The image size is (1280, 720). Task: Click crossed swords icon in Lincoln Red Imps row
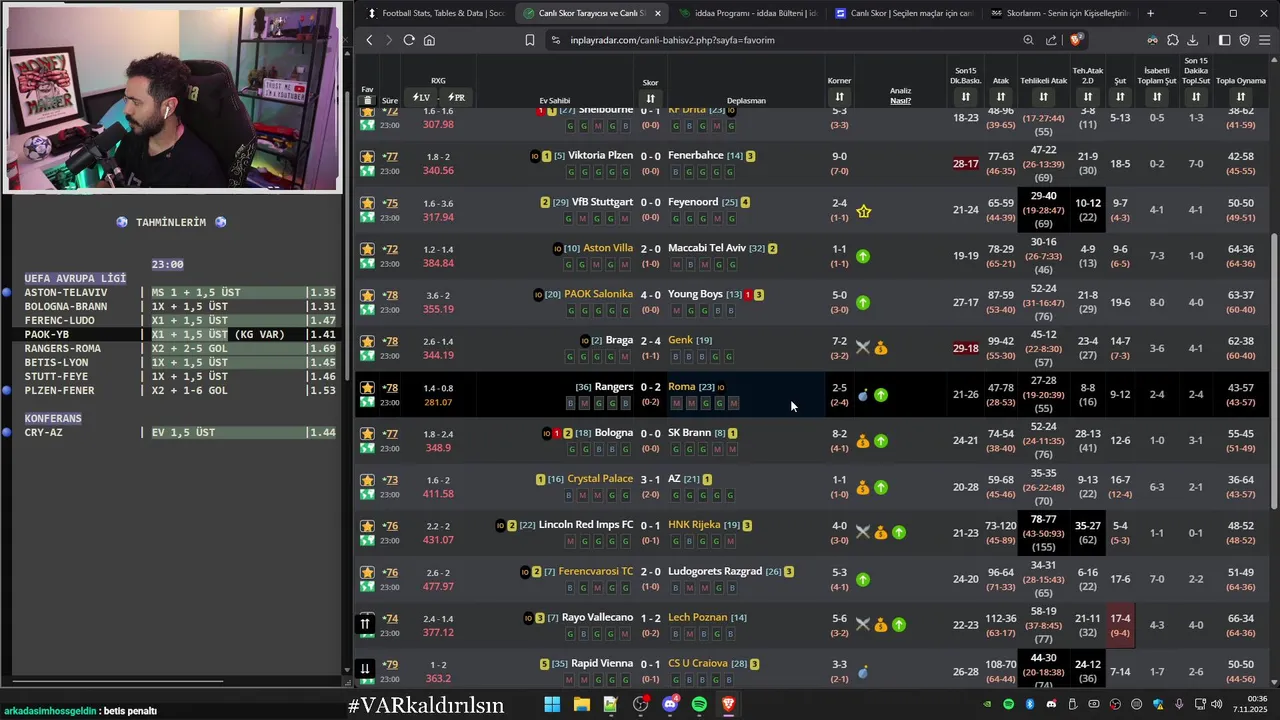(x=863, y=533)
